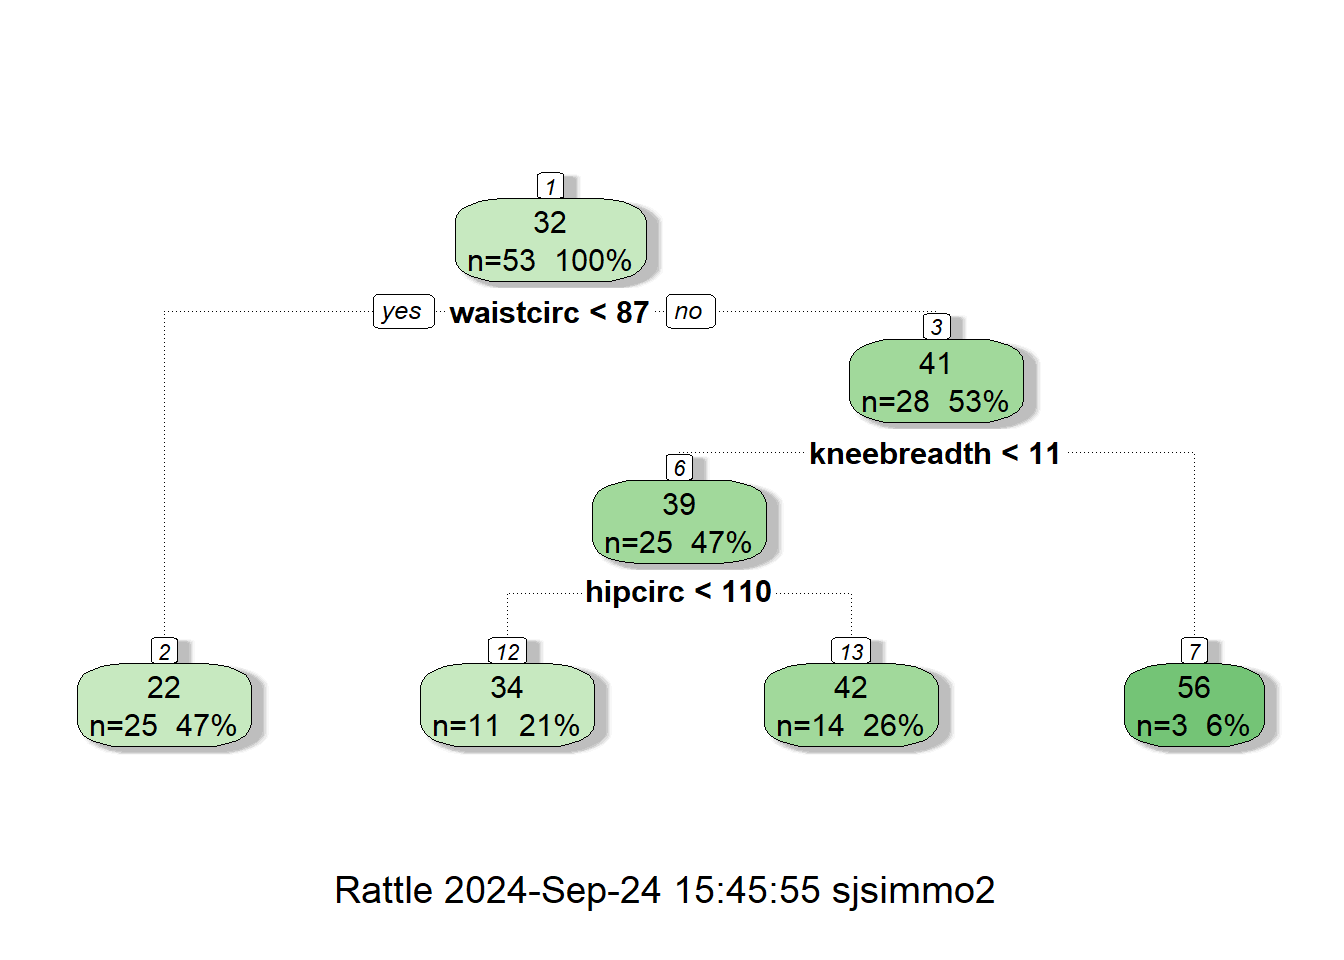Select the 'no' branch label

tap(689, 311)
